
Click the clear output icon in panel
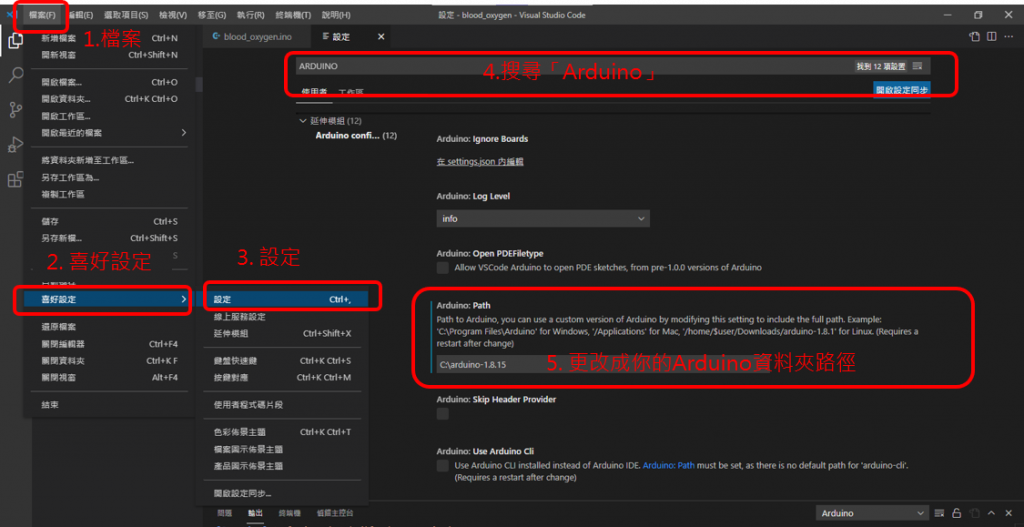pos(940,513)
